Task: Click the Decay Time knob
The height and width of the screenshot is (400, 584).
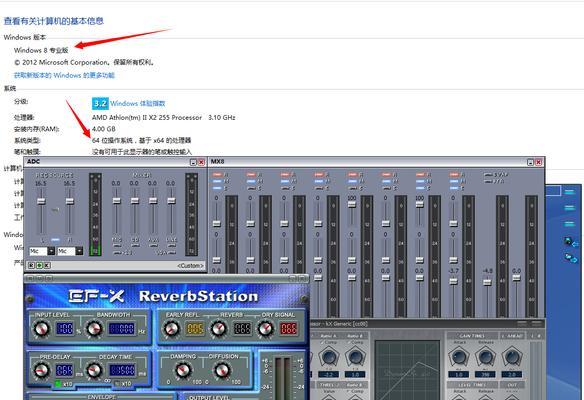Action: pyautogui.click(x=94, y=370)
